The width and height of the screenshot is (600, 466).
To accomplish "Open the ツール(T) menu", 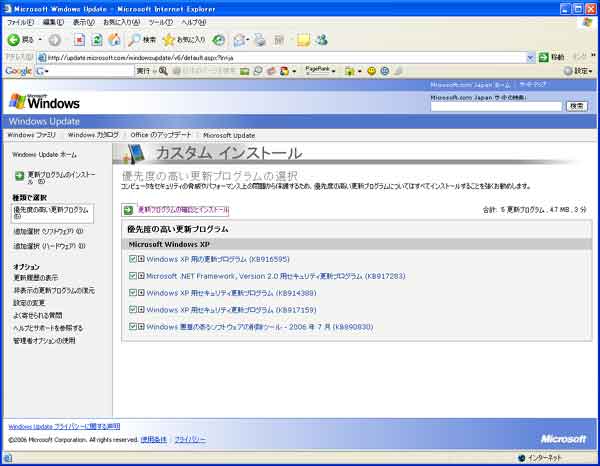I will pos(161,23).
